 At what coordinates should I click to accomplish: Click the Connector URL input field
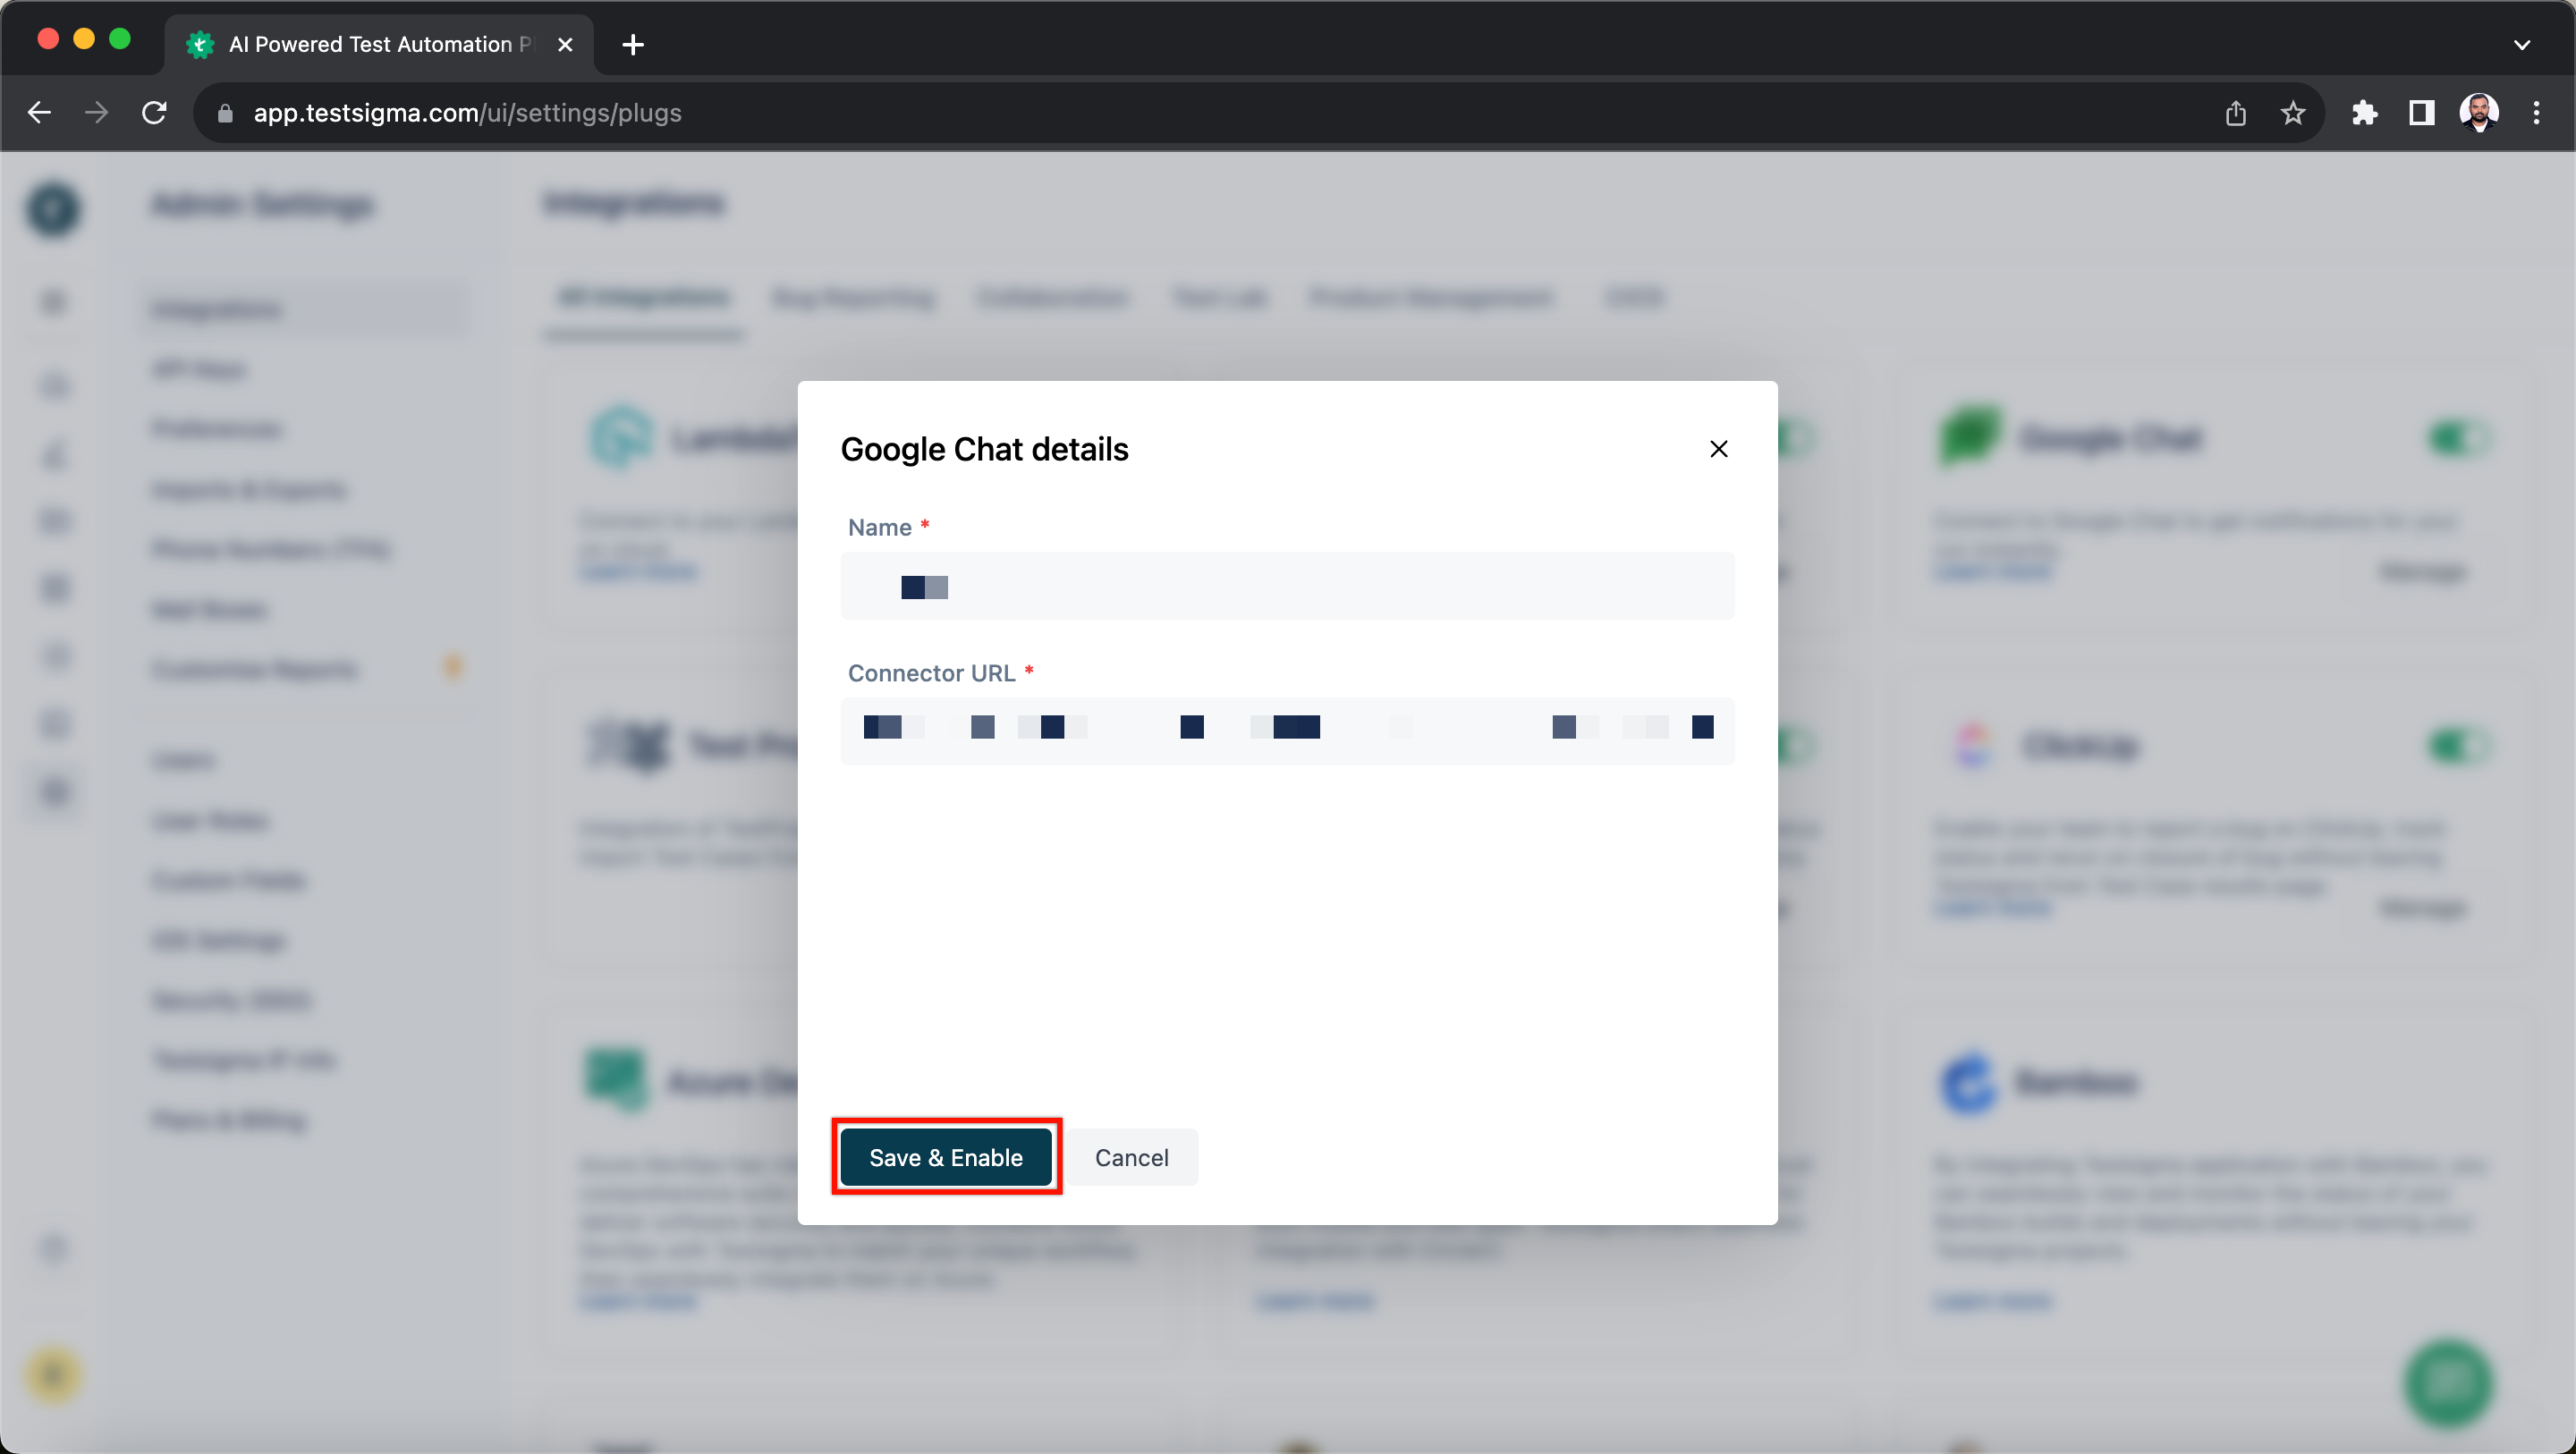1287,731
